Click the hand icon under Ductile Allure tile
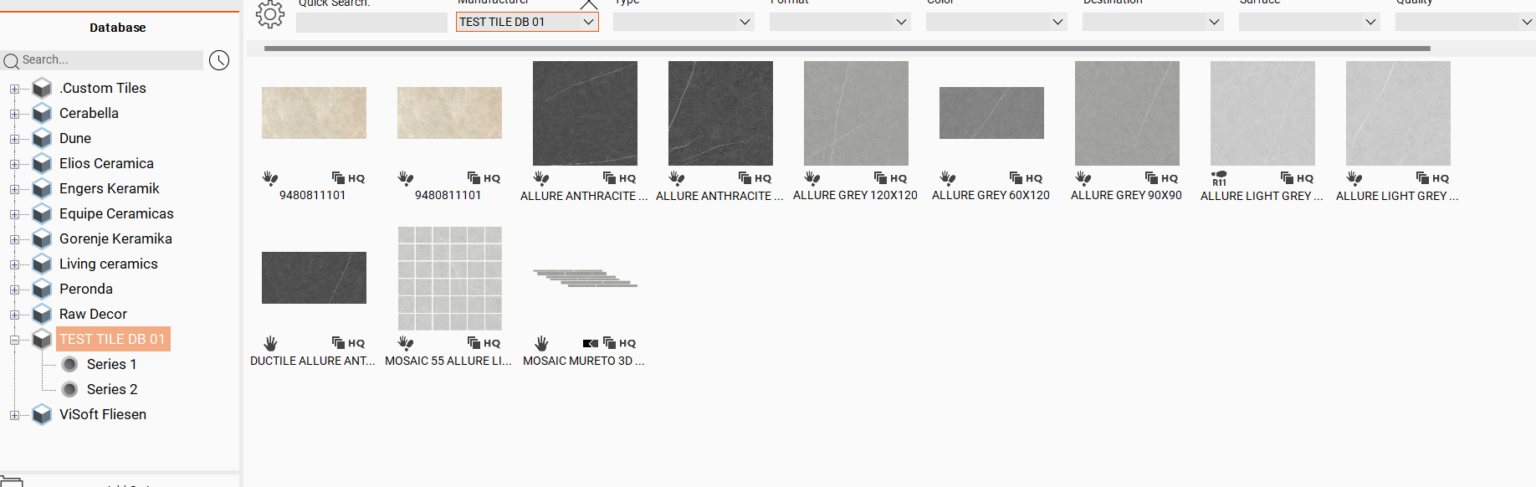The width and height of the screenshot is (1536, 487). [270, 343]
